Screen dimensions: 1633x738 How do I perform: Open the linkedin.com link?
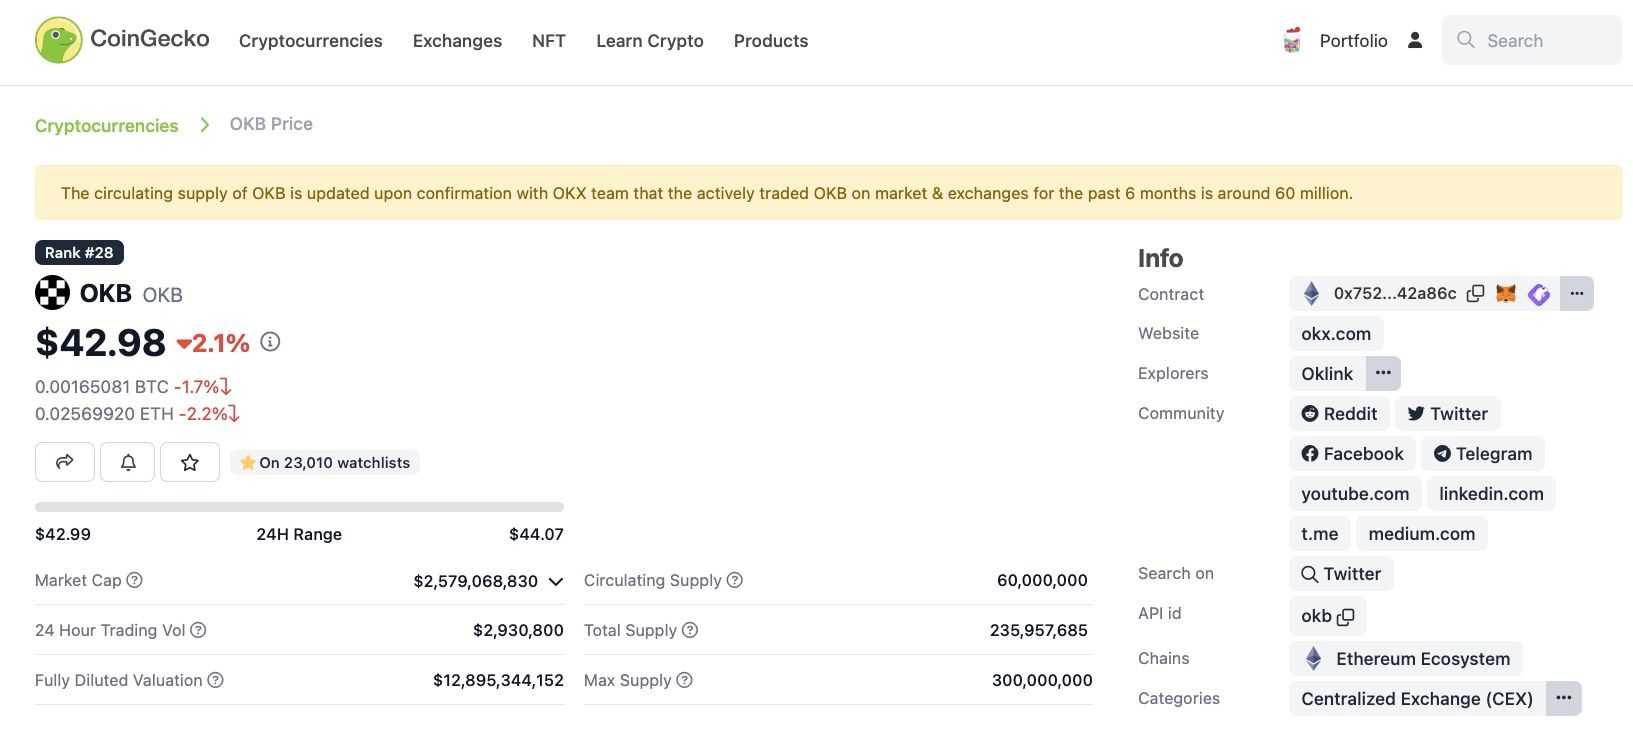[x=1491, y=493]
